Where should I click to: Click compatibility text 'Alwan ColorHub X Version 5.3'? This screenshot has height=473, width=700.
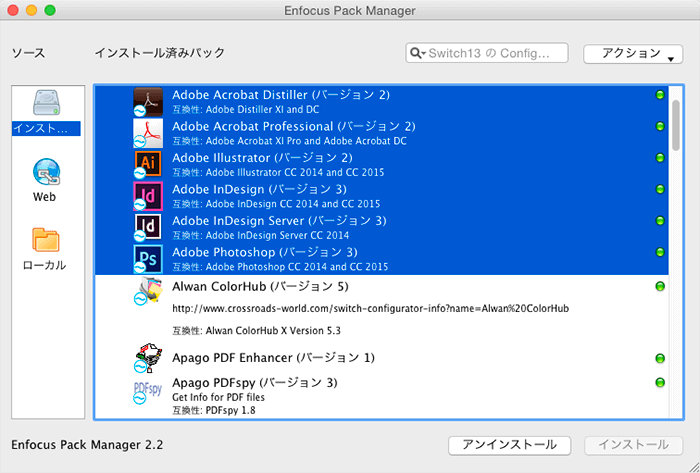pyautogui.click(x=273, y=331)
